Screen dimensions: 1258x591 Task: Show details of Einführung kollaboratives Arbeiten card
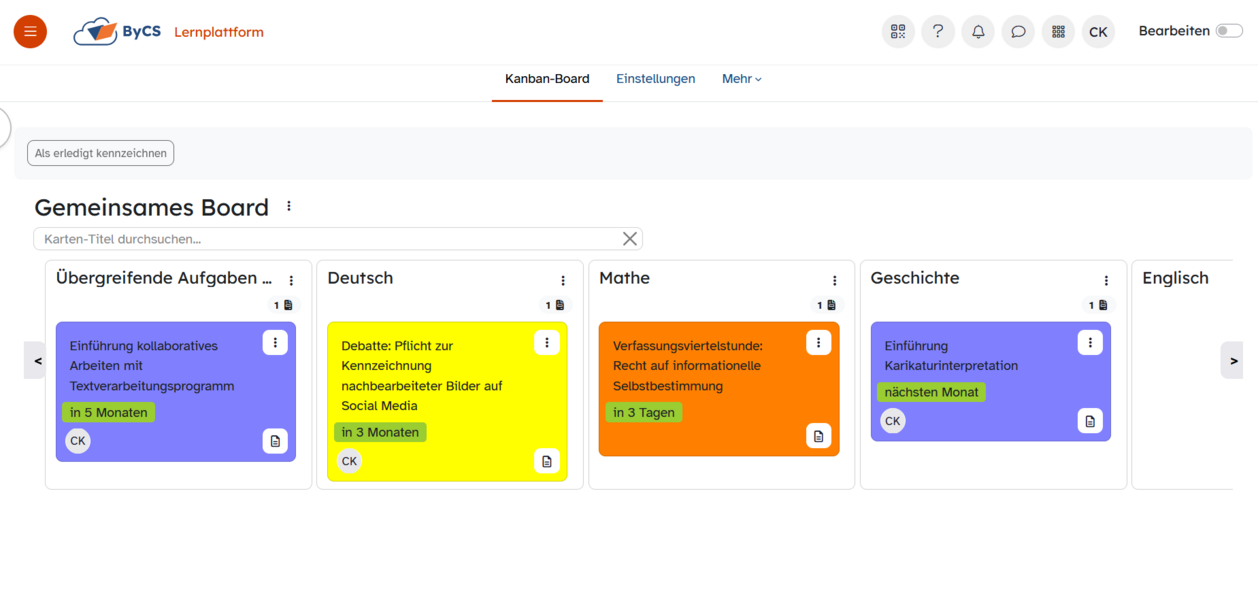pyautogui.click(x=275, y=441)
